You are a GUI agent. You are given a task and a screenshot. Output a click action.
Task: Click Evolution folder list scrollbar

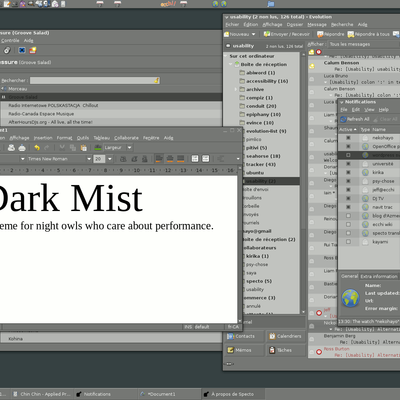tap(303, 182)
